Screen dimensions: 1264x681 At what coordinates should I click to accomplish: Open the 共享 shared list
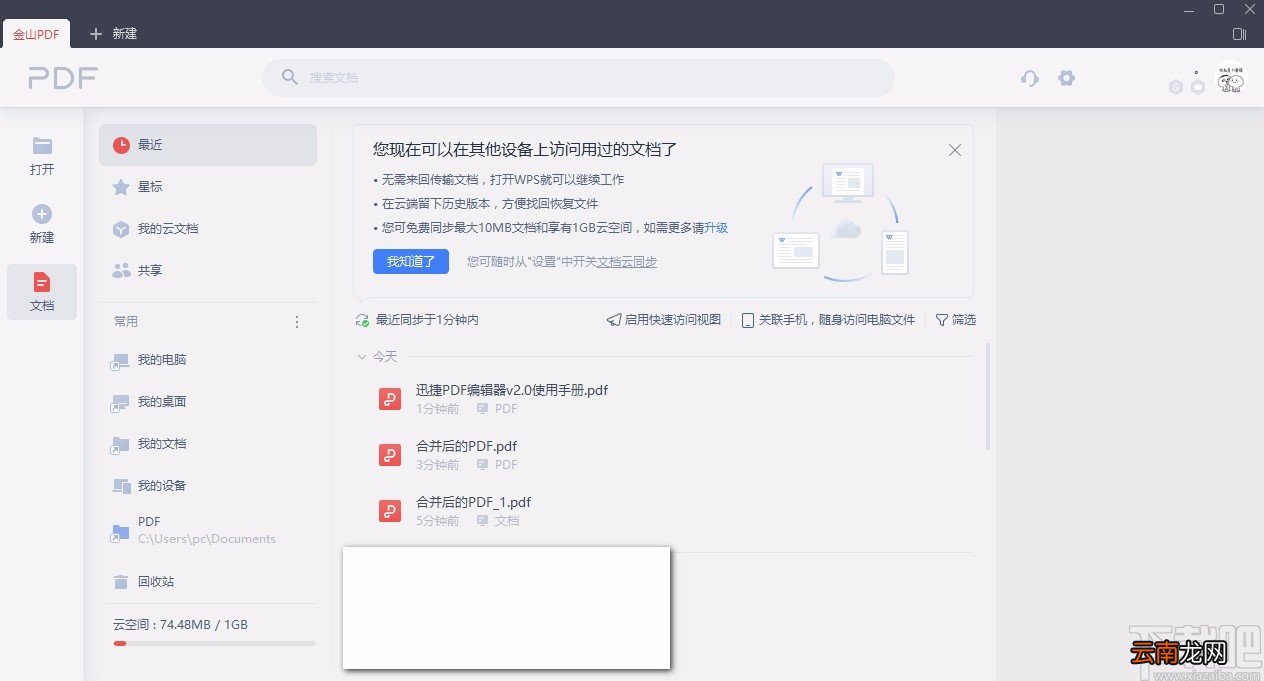208,270
